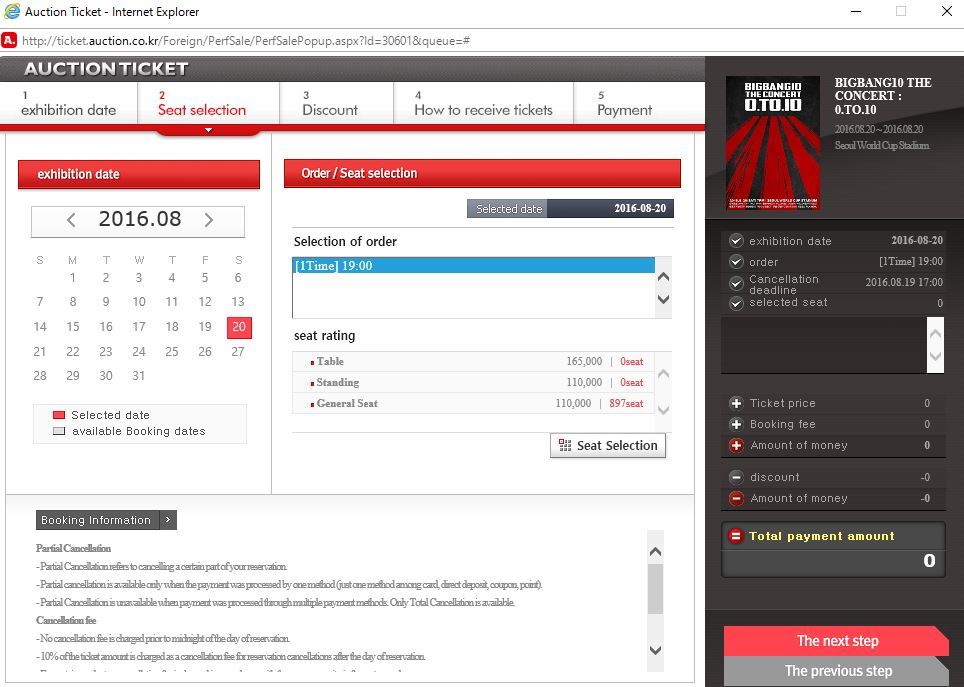Click red minus icon beside Amount of money
This screenshot has height=687, width=964.
point(736,498)
